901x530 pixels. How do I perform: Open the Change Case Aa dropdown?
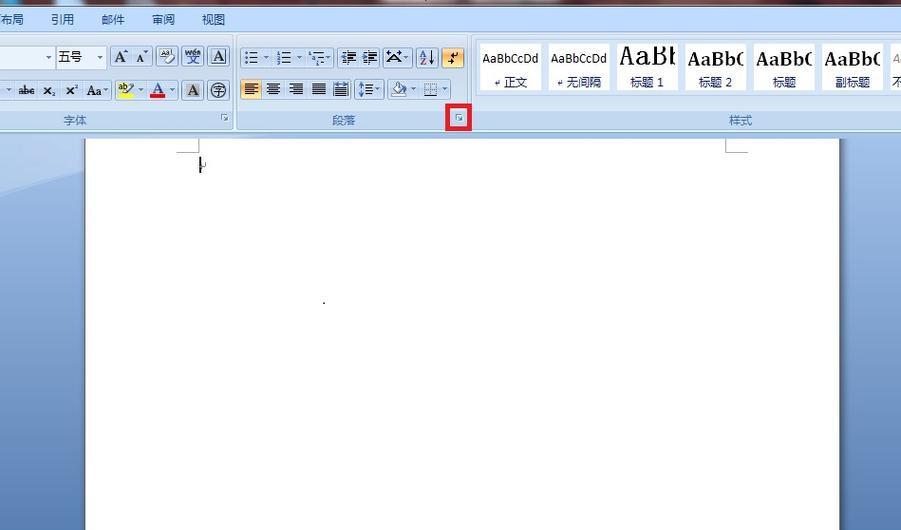click(x=97, y=90)
